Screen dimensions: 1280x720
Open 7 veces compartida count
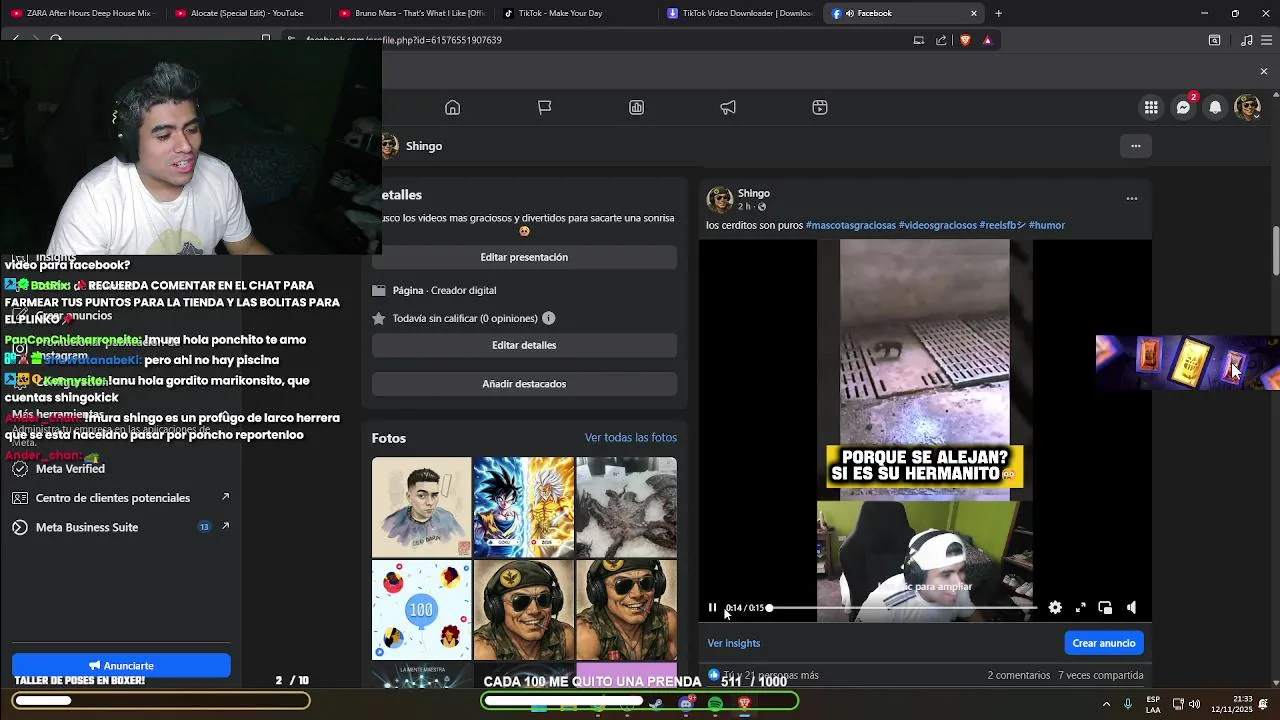[1101, 675]
